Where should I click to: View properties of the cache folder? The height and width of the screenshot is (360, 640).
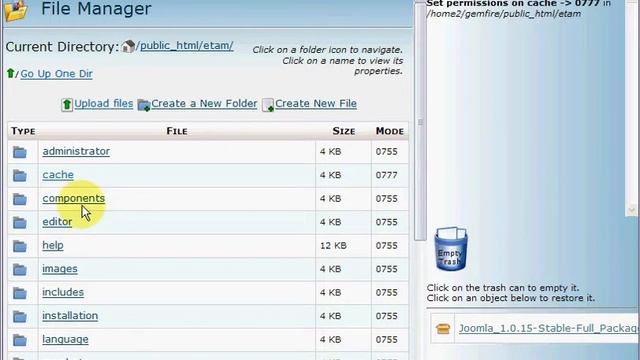58,175
